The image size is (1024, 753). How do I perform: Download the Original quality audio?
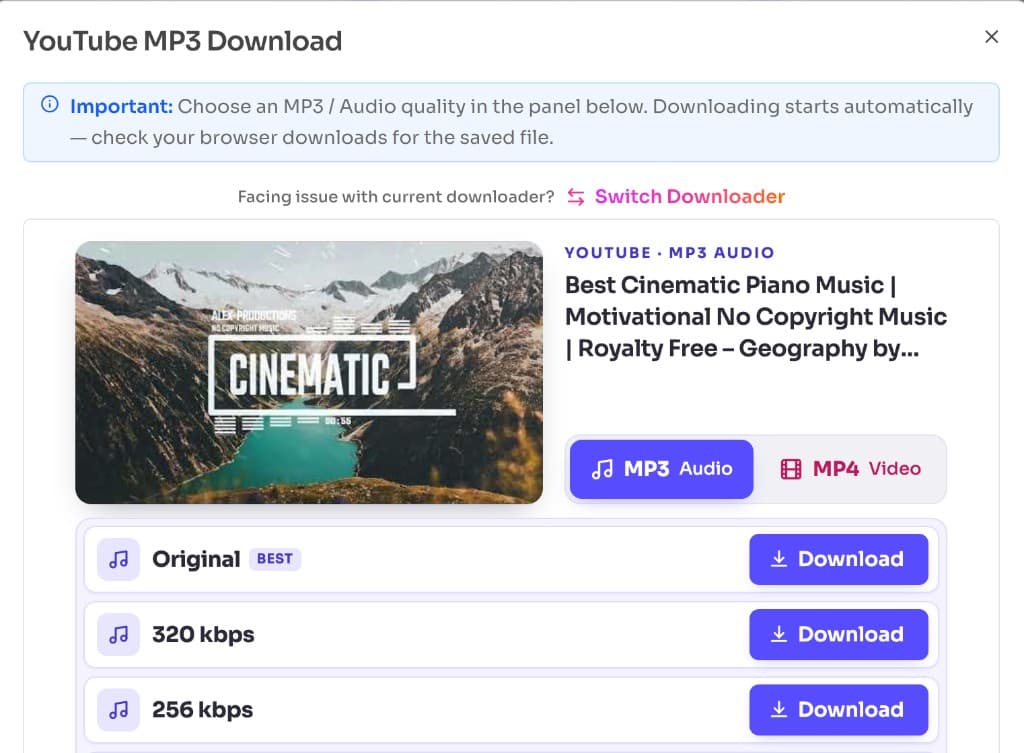(839, 559)
